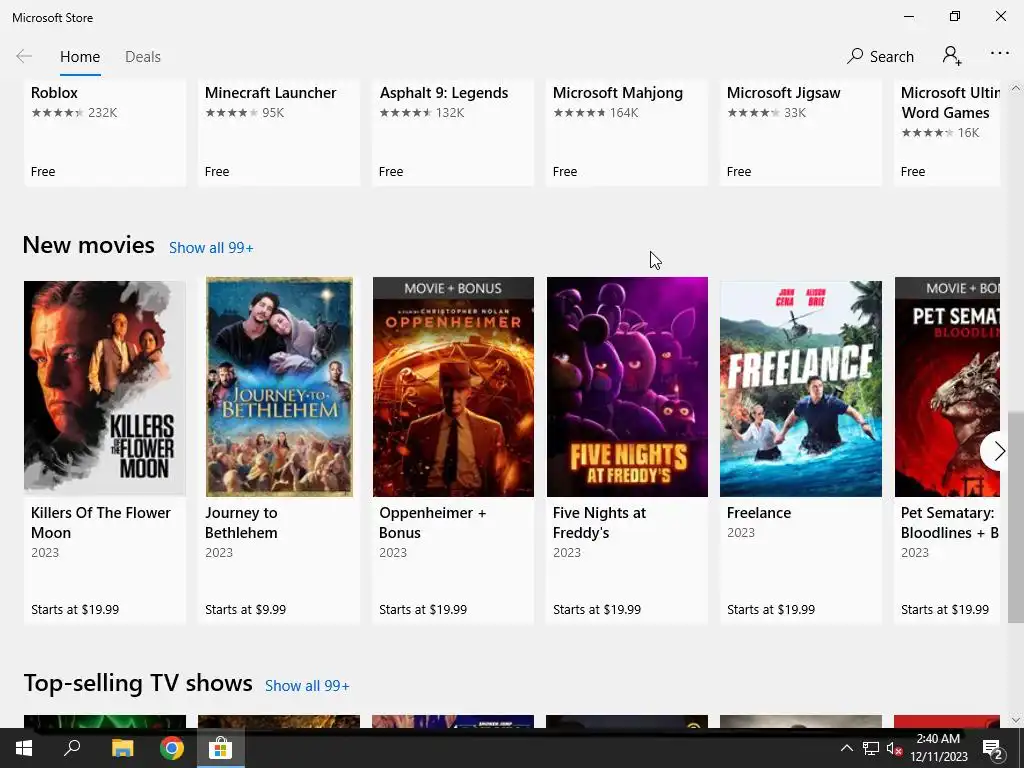
Task: Click the vertical scrollbar thumb
Action: point(1016,517)
